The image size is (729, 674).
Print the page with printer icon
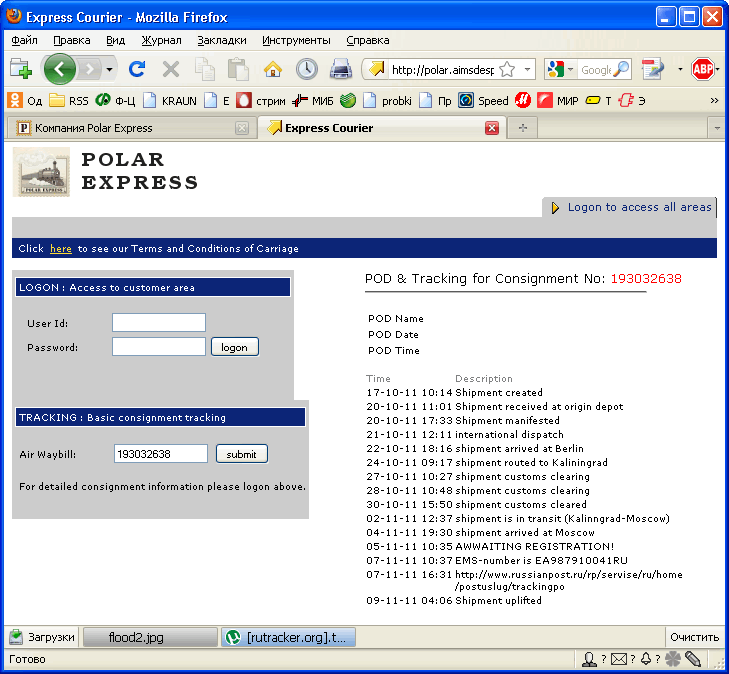[341, 69]
